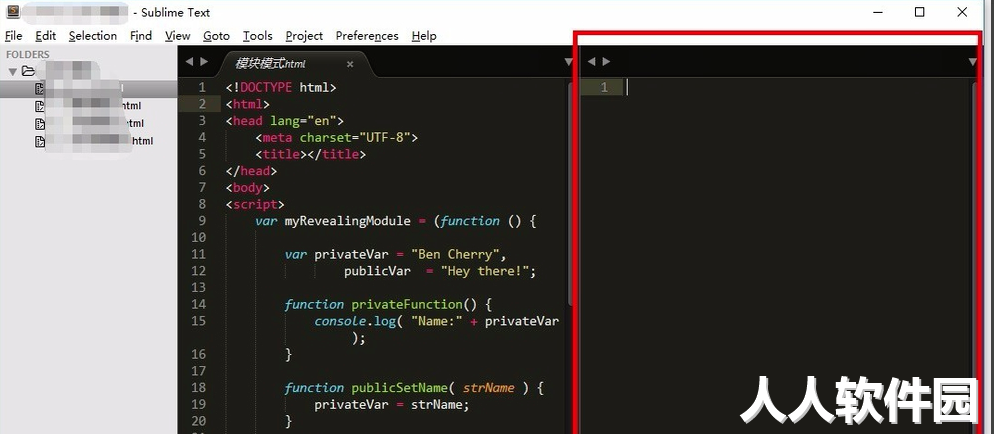Viewport: 994px width, 434px height.
Task: Open the Find menu
Action: [141, 36]
